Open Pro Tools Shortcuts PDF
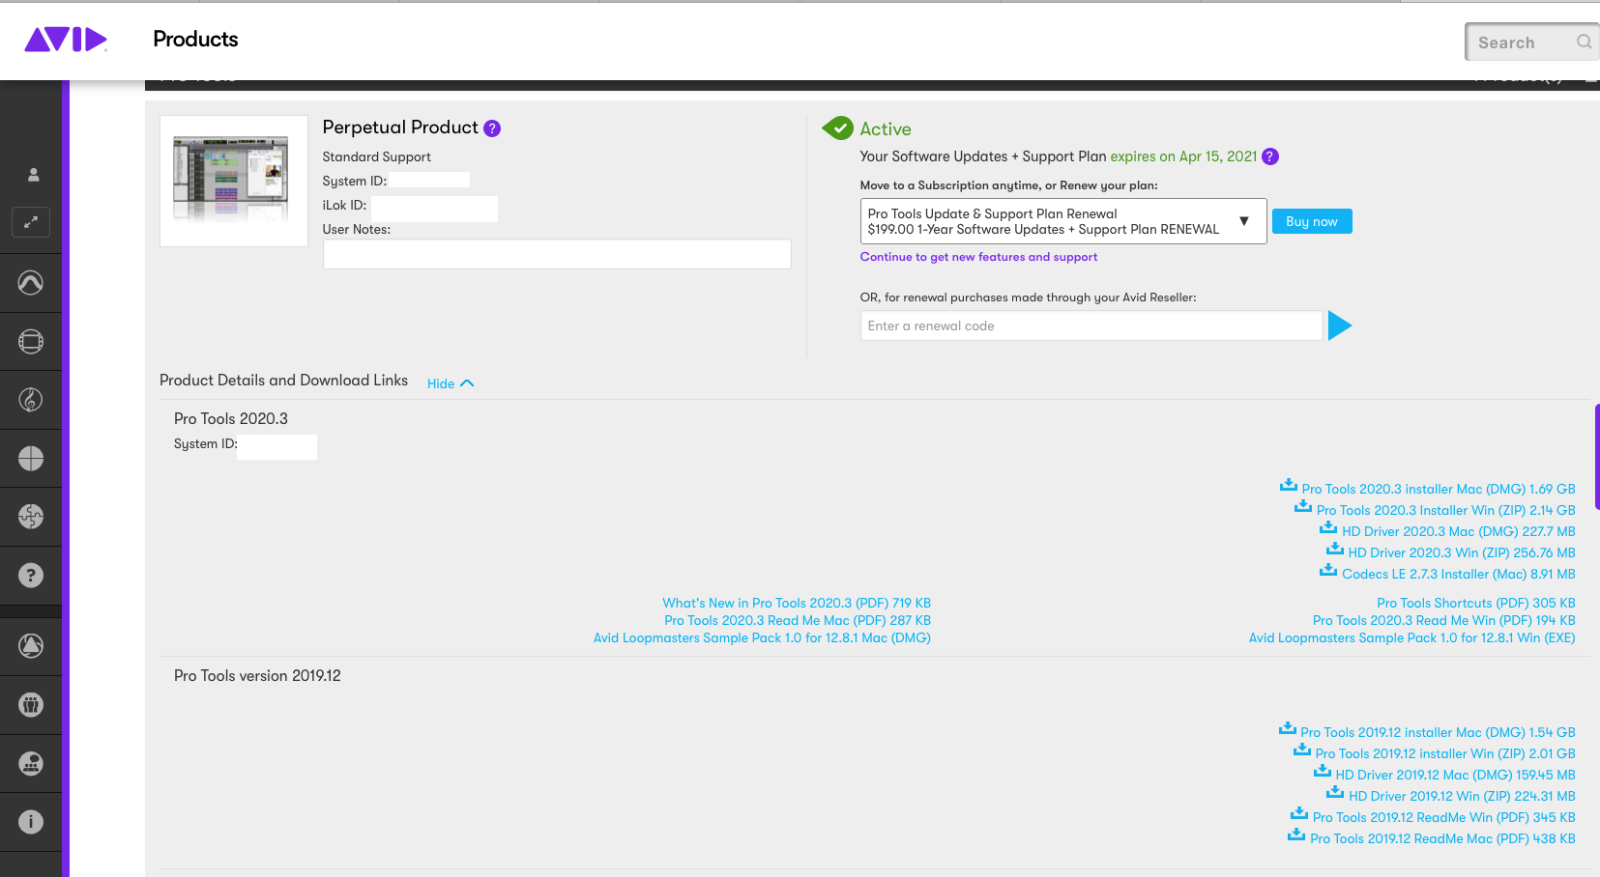Image resolution: width=1600 pixels, height=877 pixels. [x=1476, y=603]
